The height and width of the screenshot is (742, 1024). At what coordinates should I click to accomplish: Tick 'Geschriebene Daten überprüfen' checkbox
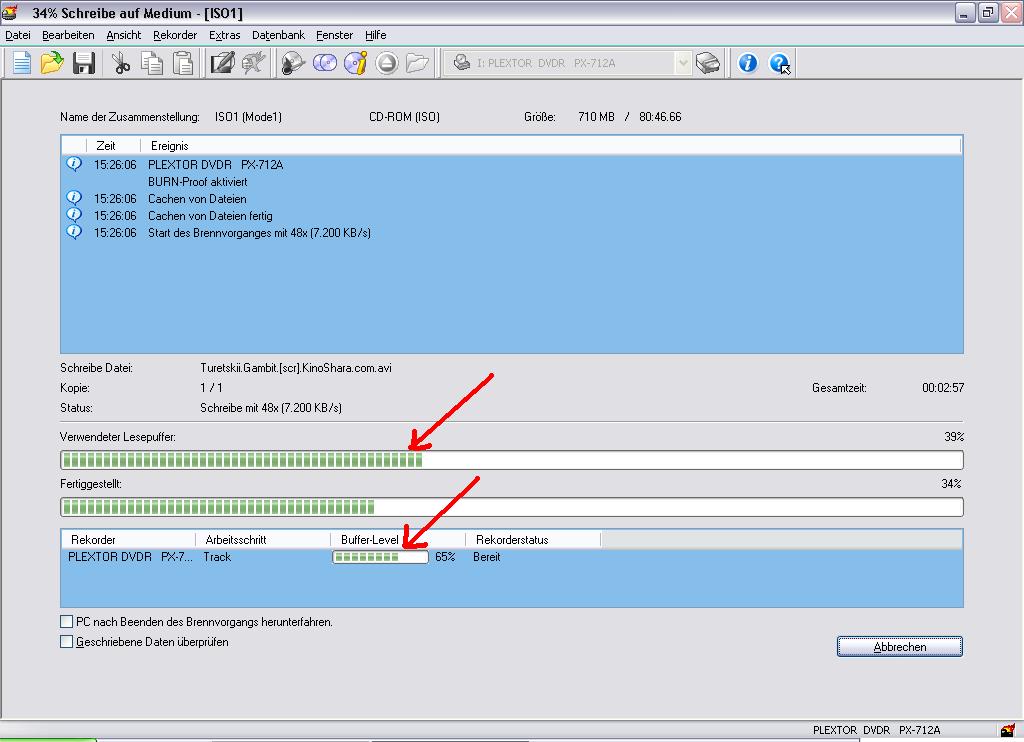pyautogui.click(x=66, y=641)
